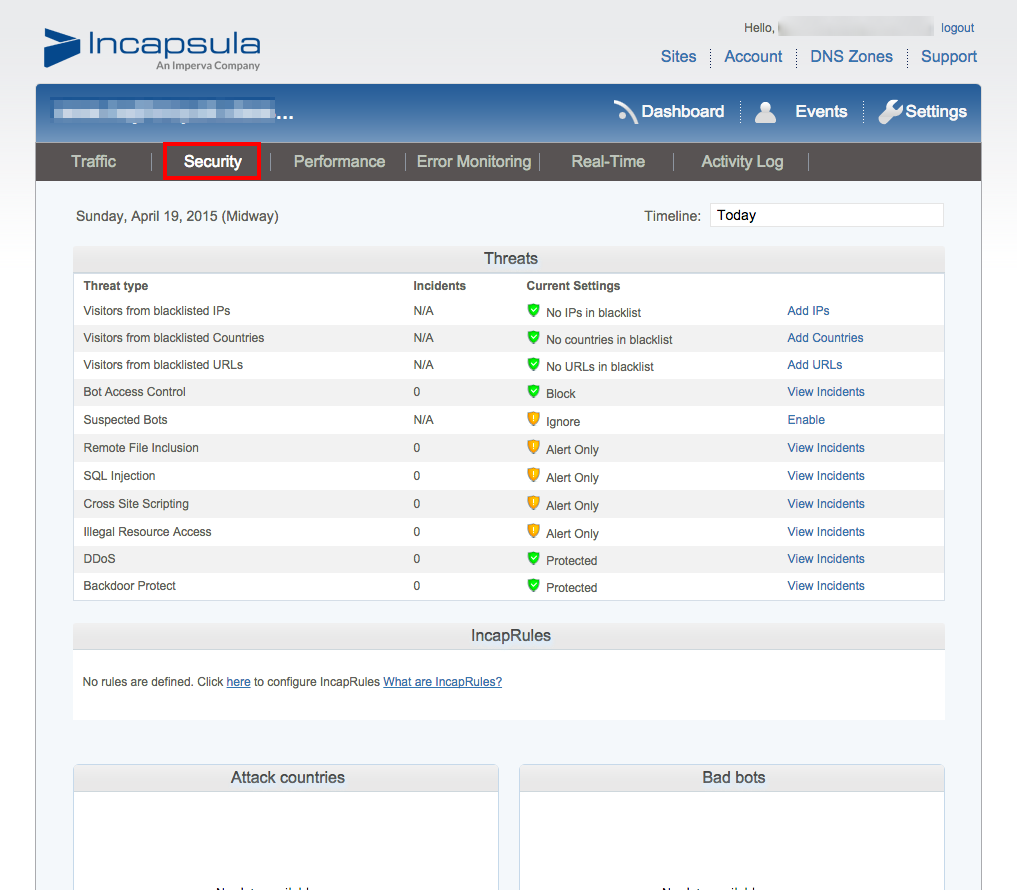Go to the Real-Time tab
This screenshot has width=1017, height=890.
[608, 161]
